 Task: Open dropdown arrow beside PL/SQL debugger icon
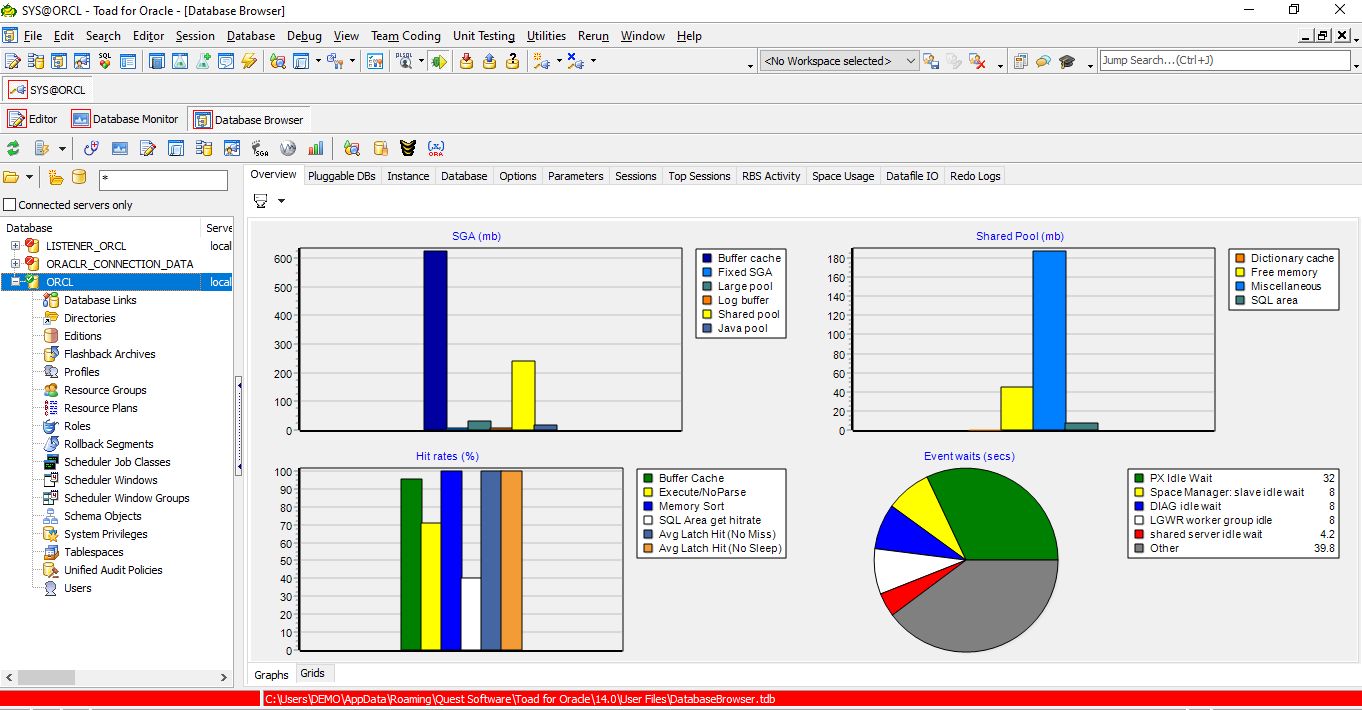click(422, 61)
